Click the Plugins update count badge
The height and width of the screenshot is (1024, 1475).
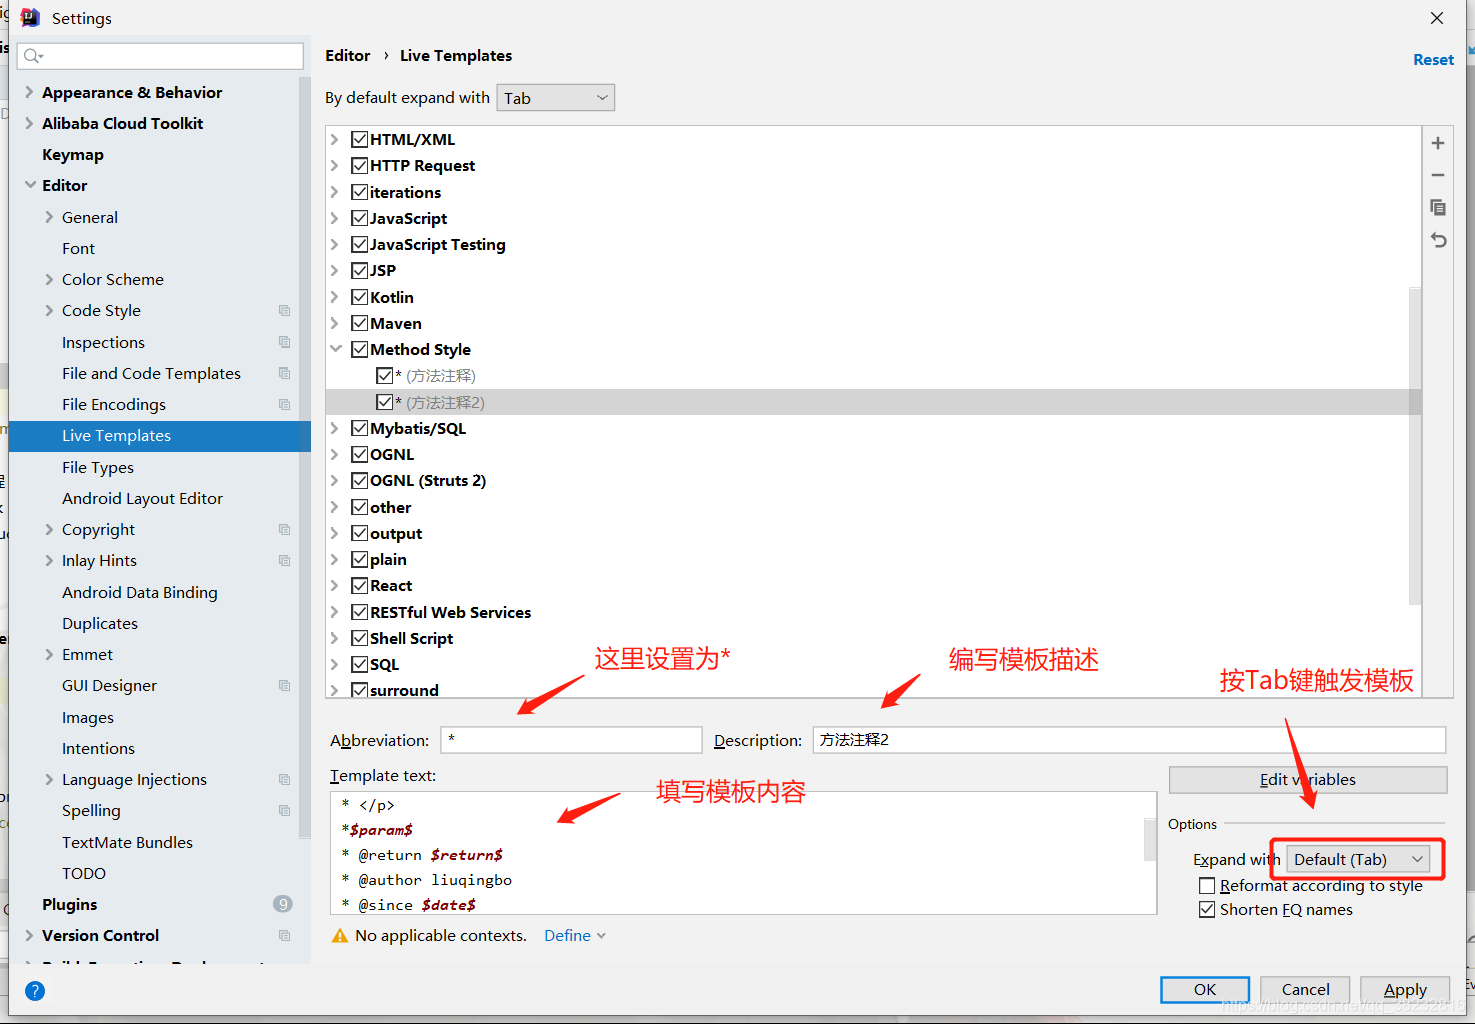coord(283,904)
